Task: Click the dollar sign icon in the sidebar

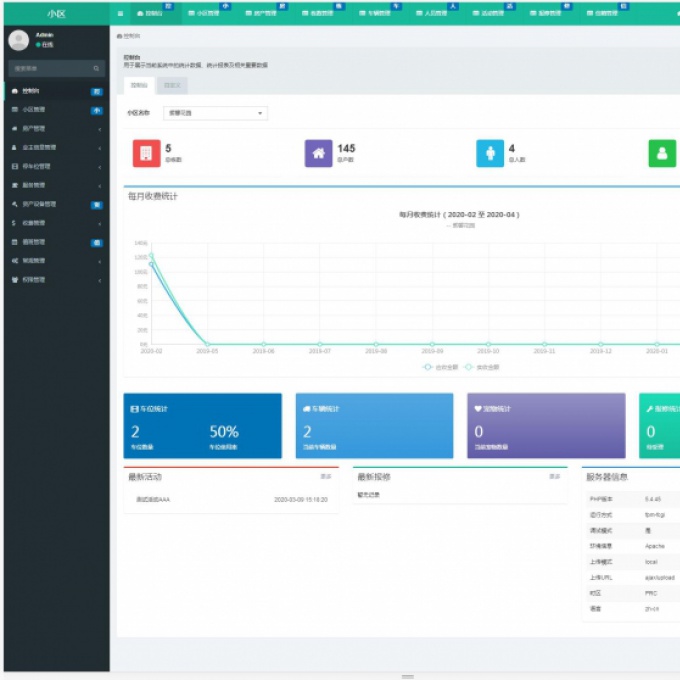Action: point(14,223)
